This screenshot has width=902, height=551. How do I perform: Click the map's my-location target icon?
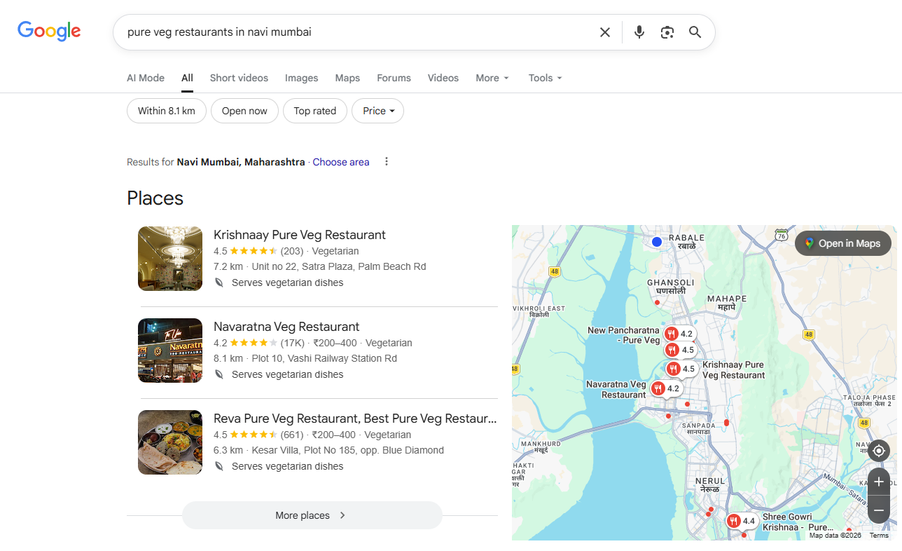point(878,450)
